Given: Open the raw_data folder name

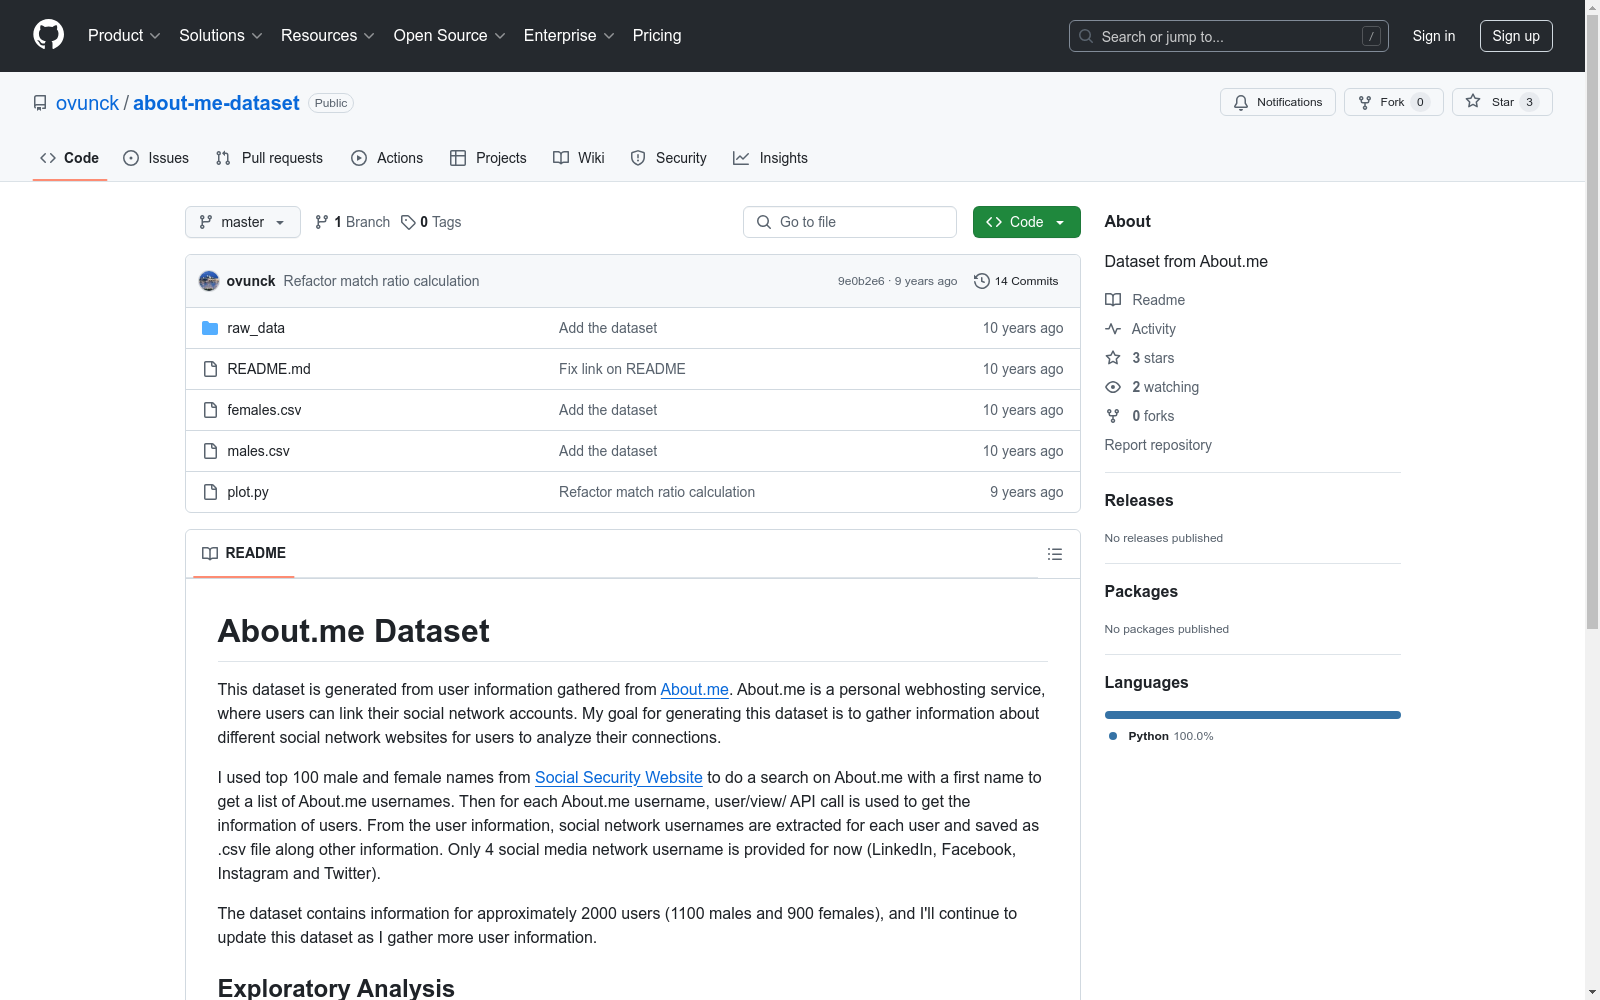Looking at the screenshot, I should point(256,328).
